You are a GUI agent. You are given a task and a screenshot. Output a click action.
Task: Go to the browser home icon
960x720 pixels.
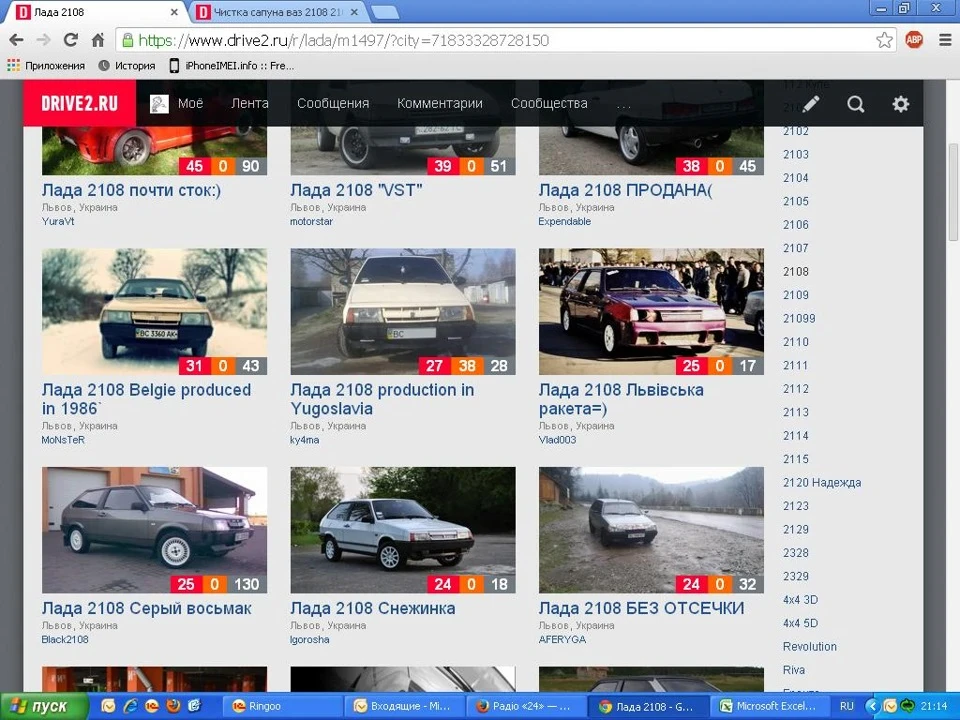98,40
